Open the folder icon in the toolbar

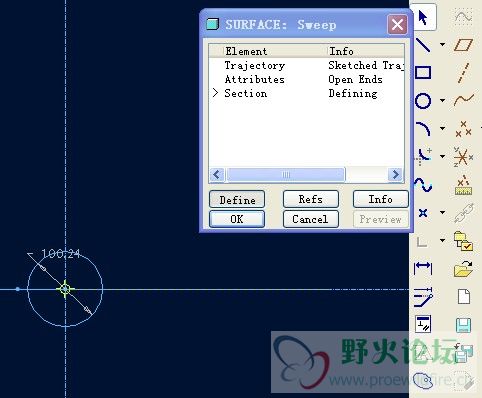click(x=463, y=269)
